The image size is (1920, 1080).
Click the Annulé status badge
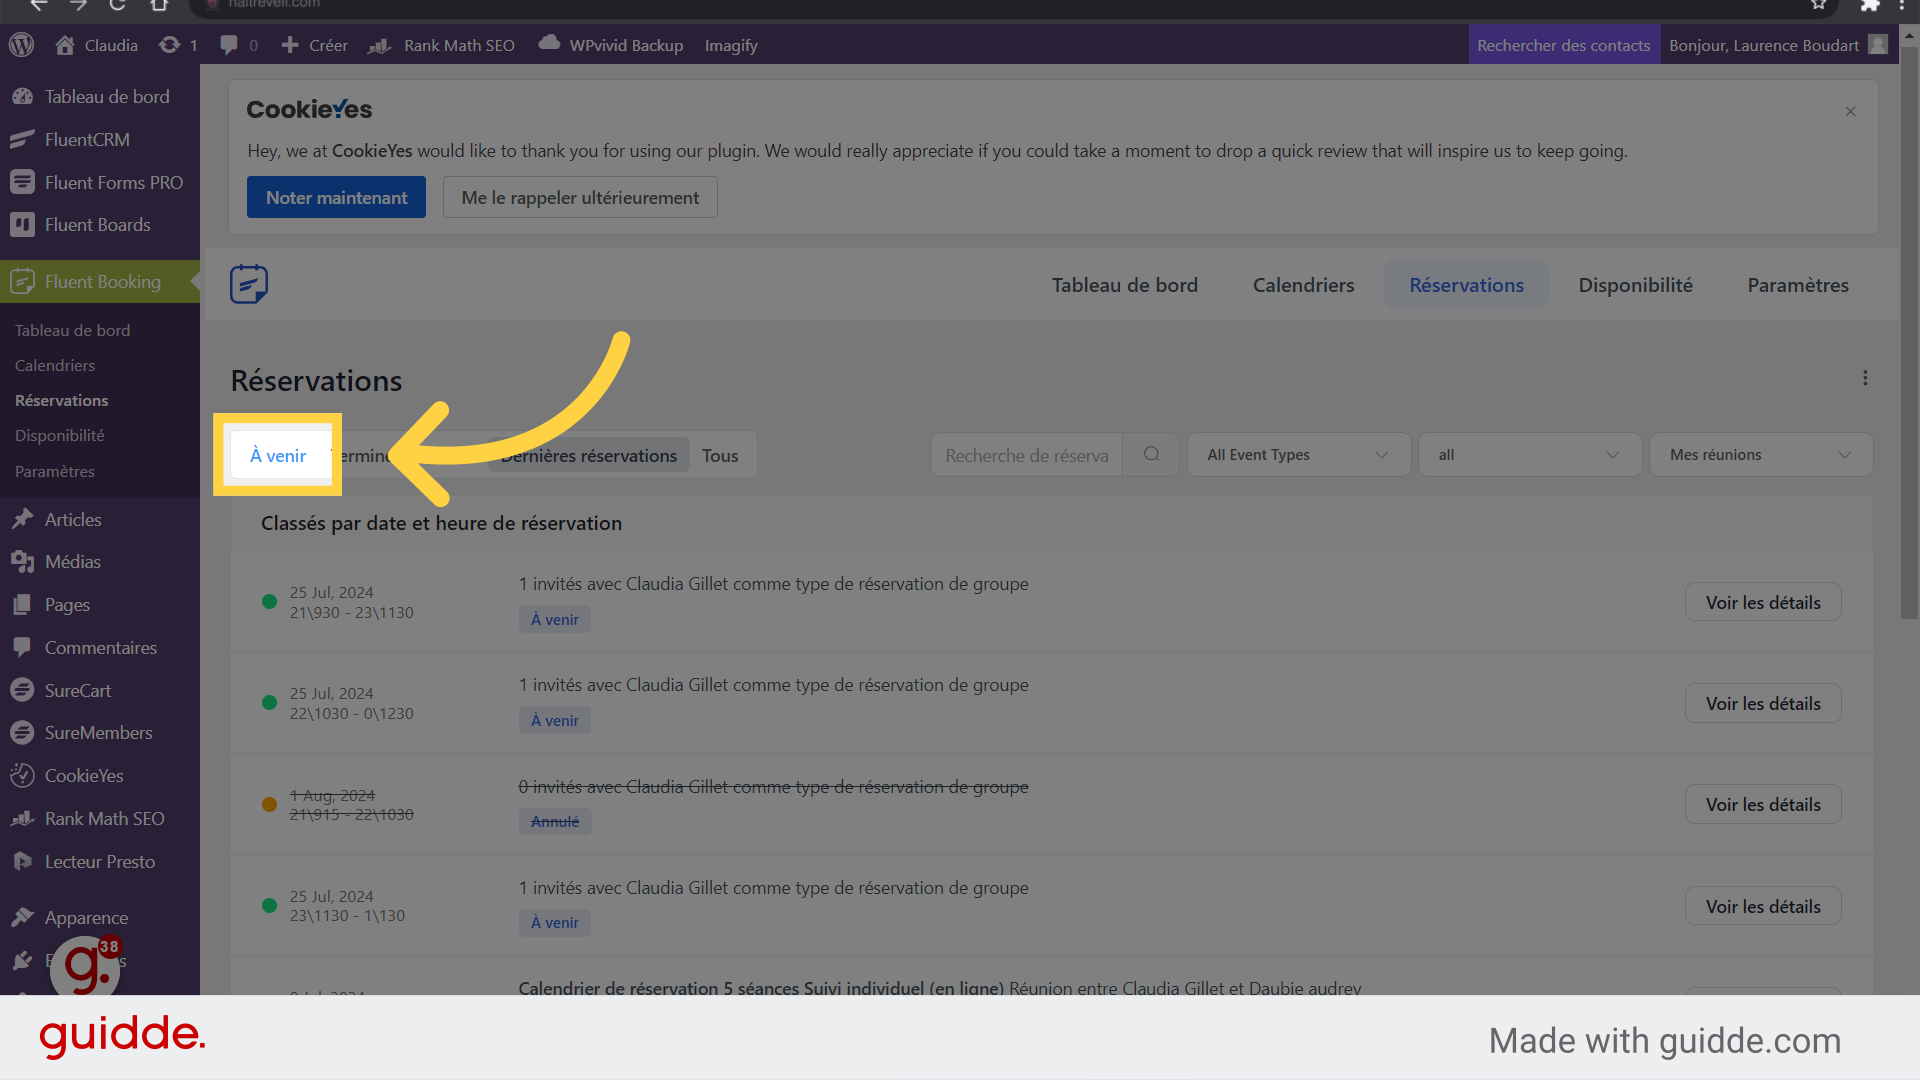555,821
